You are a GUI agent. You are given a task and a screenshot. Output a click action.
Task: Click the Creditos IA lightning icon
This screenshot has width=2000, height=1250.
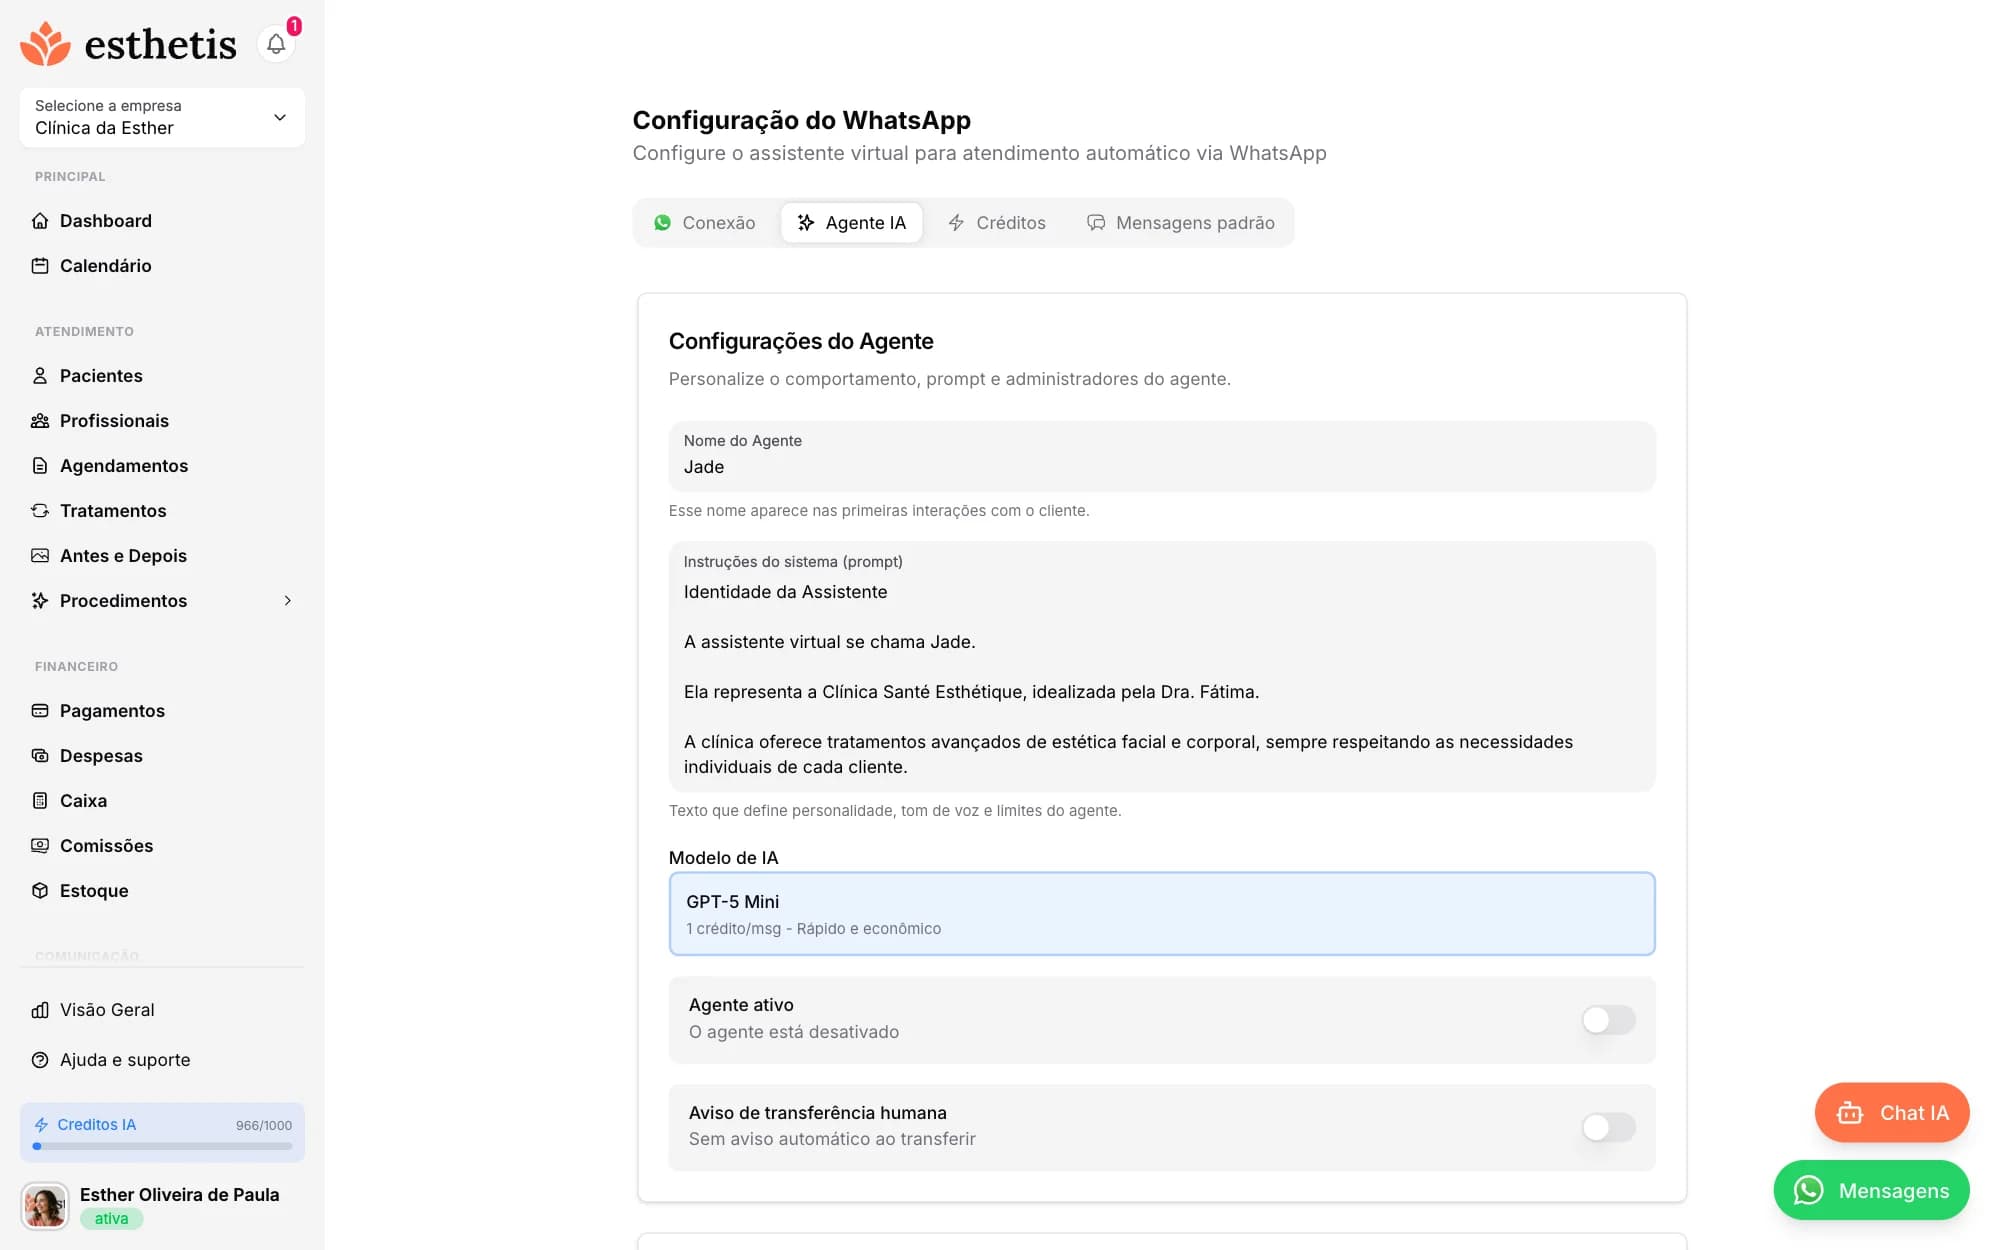point(41,1125)
